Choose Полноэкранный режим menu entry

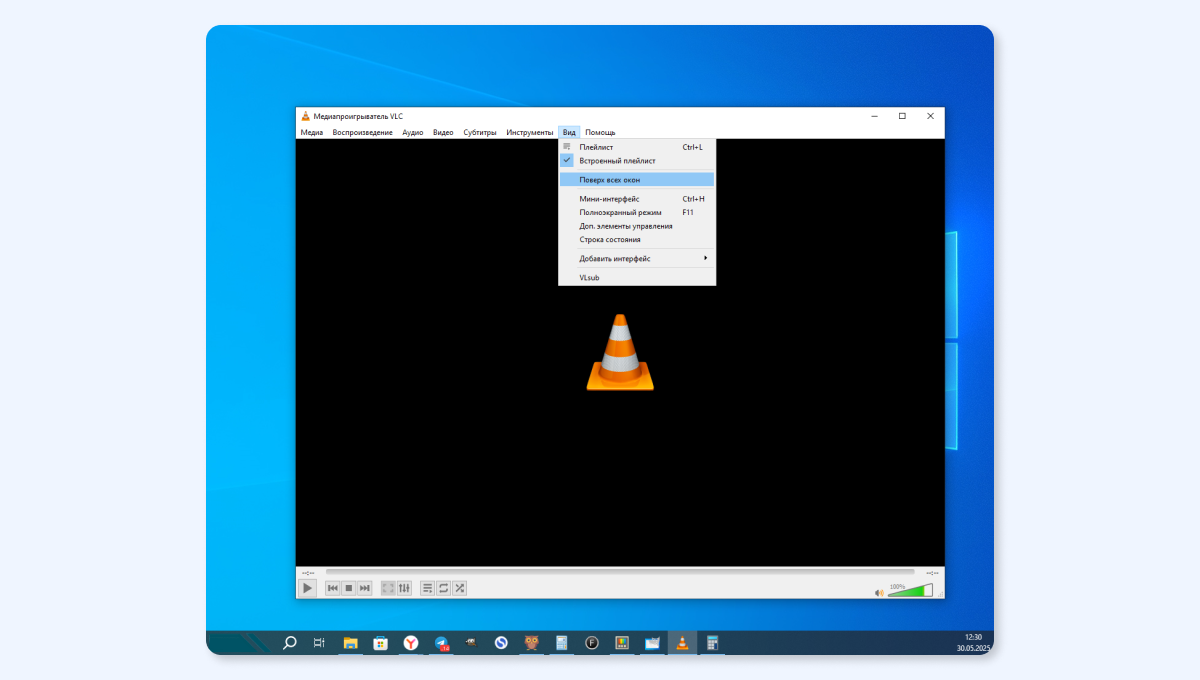[x=637, y=212]
